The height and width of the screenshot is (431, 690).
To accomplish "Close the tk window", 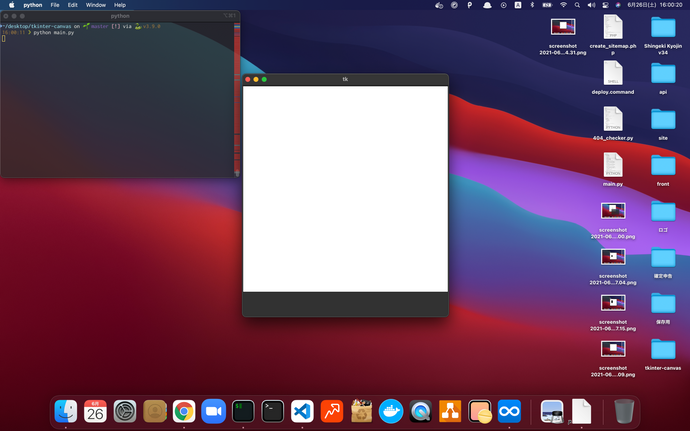I will point(248,79).
